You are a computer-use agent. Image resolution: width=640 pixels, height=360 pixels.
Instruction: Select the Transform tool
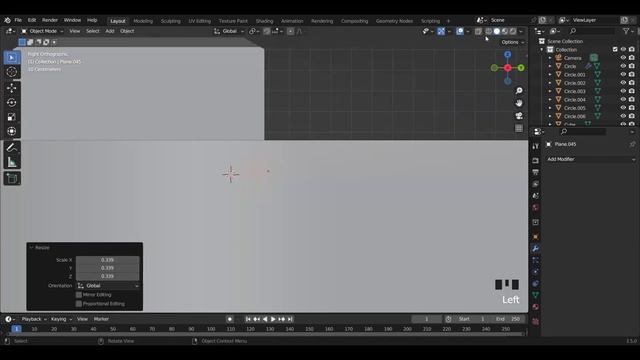(12, 131)
